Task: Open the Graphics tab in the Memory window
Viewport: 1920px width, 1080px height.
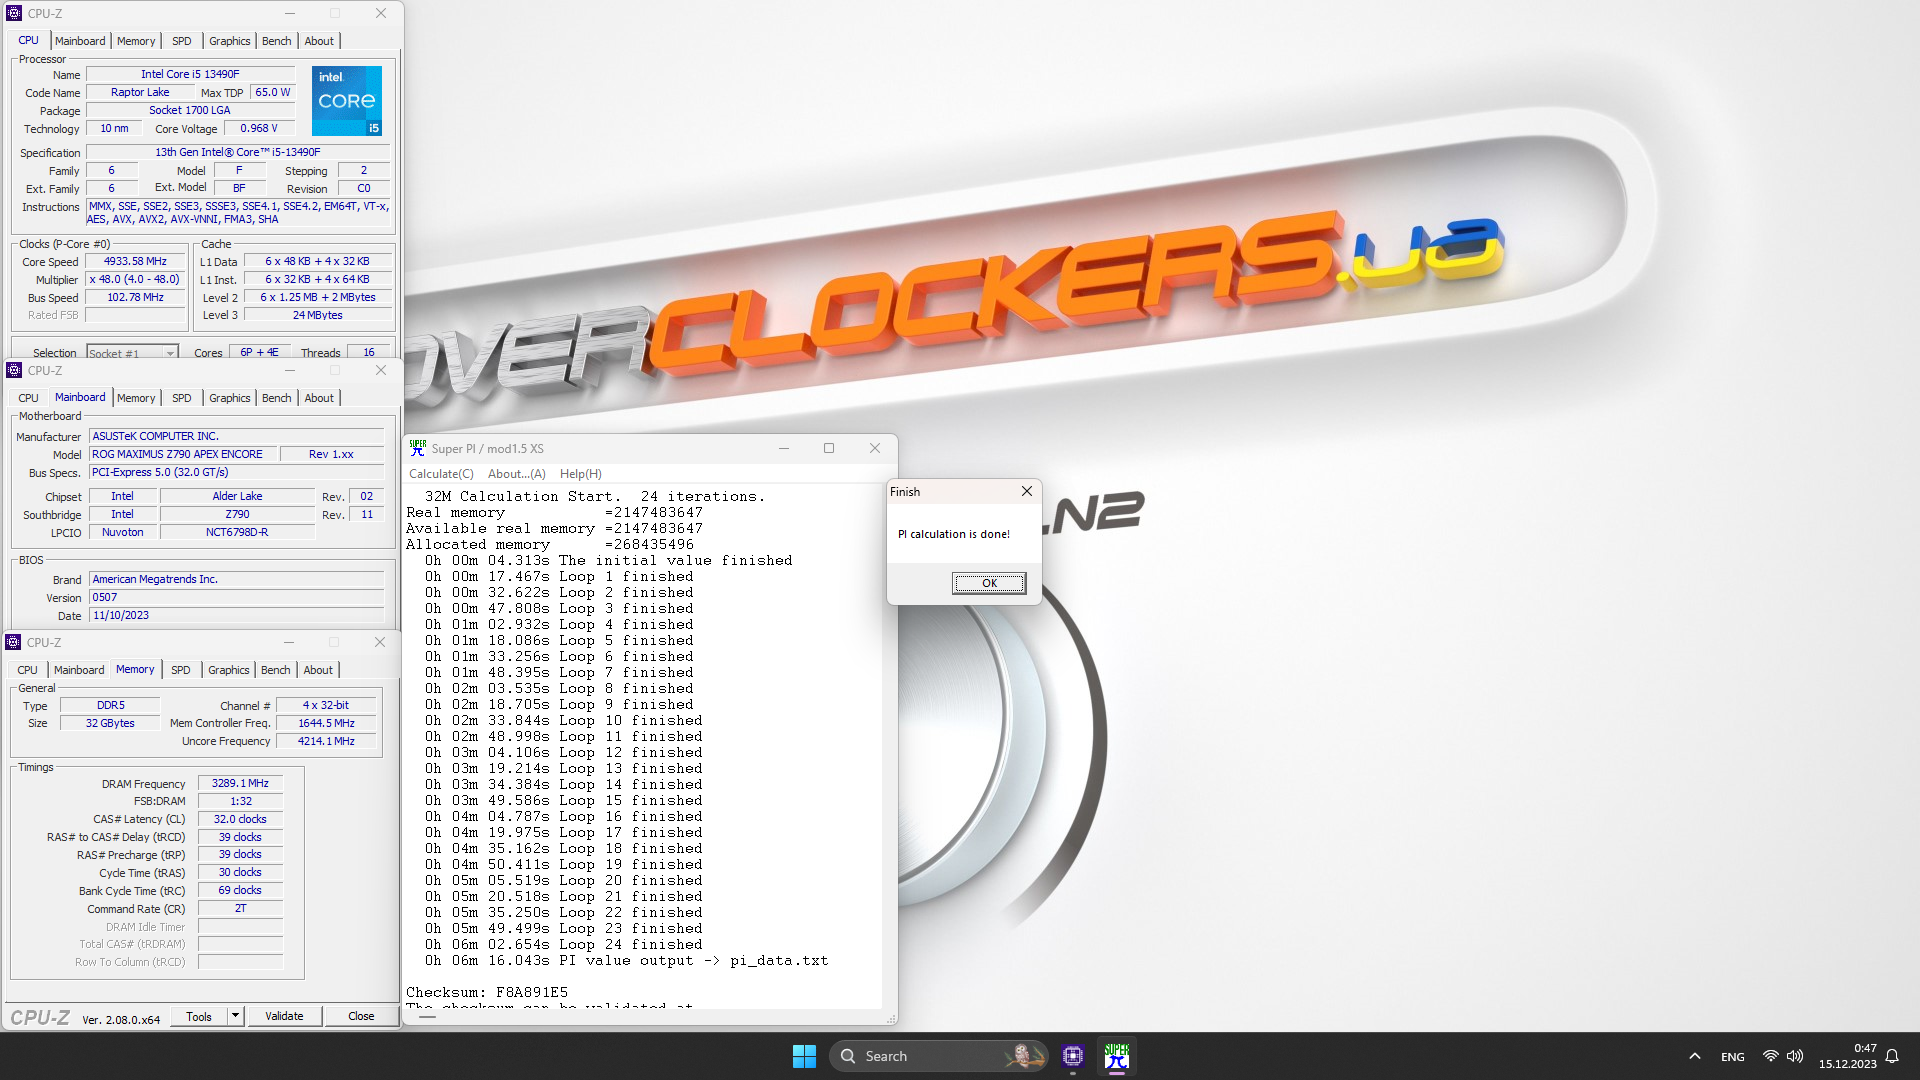Action: tap(228, 670)
